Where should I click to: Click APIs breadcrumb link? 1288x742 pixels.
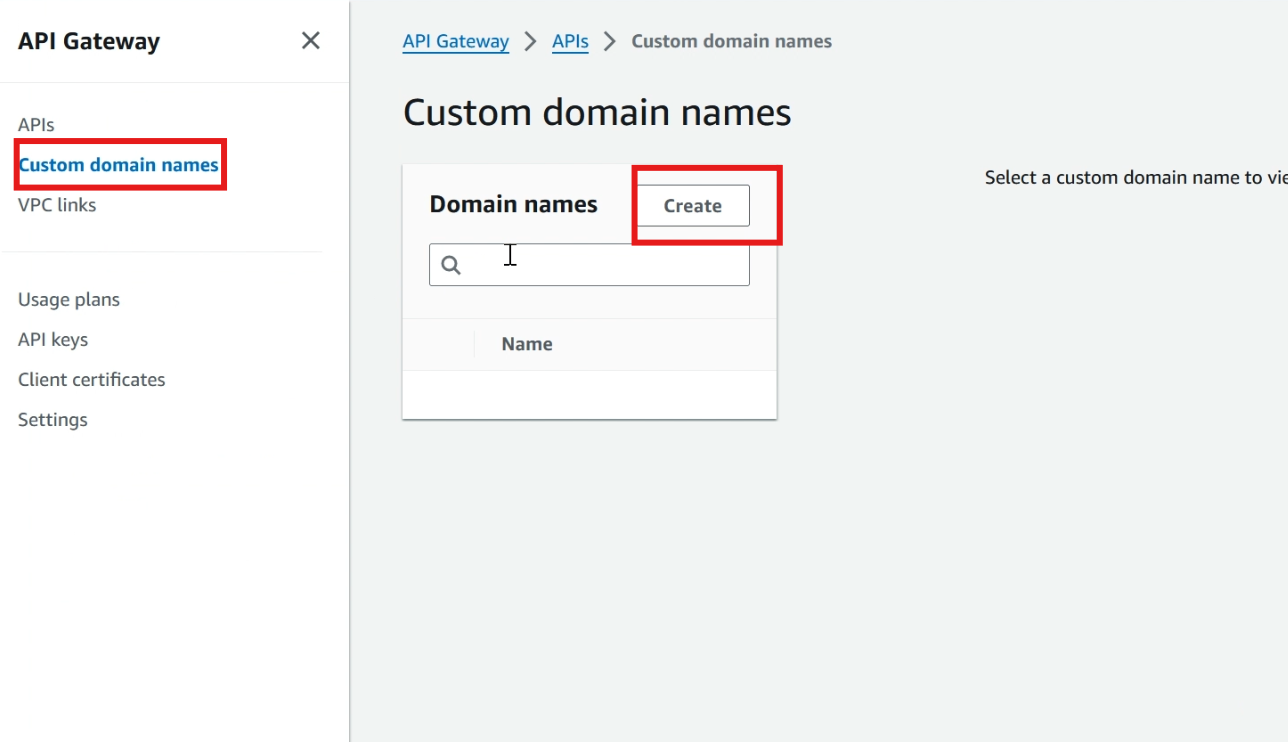(570, 41)
